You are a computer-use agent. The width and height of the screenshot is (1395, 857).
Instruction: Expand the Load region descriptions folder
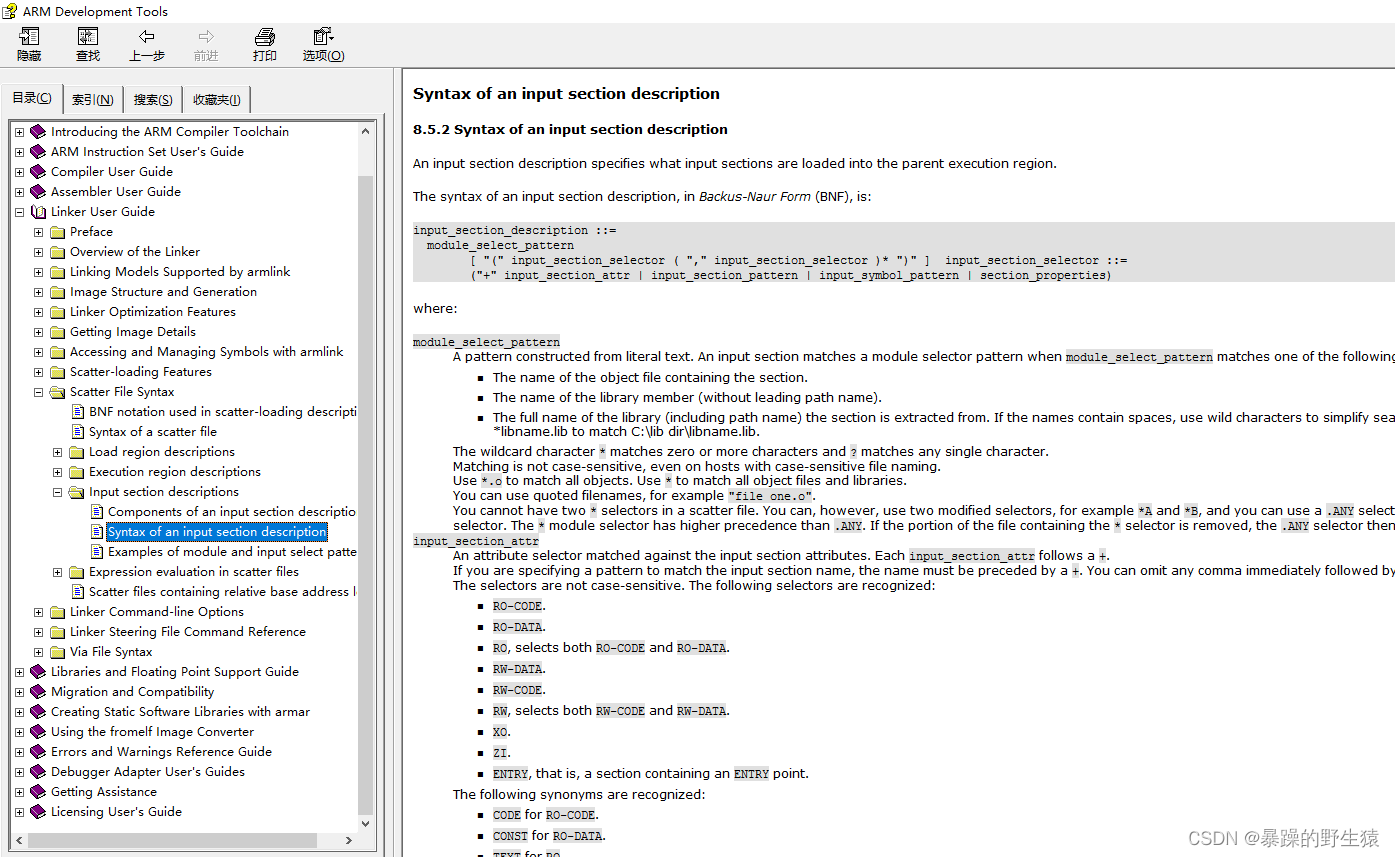point(57,451)
